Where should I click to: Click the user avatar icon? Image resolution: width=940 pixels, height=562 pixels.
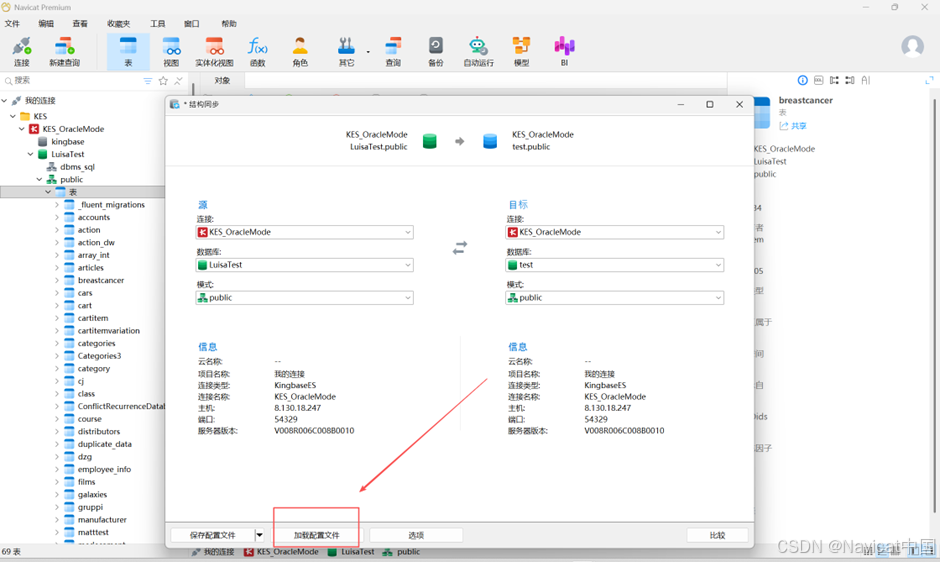pyautogui.click(x=912, y=47)
